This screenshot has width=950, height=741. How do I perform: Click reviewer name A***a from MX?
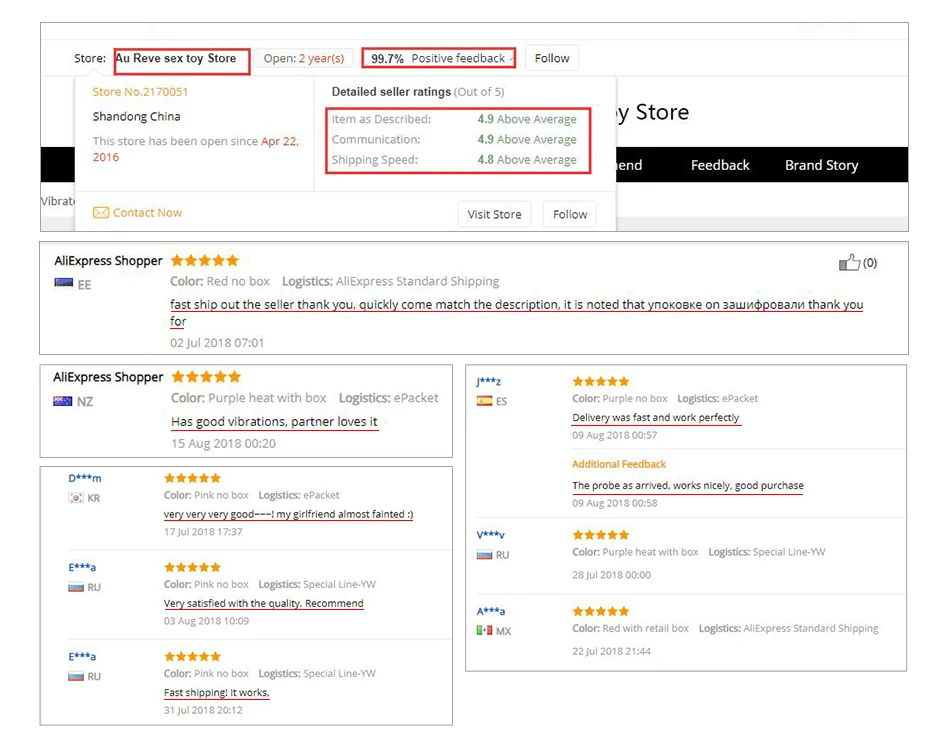click(x=491, y=611)
